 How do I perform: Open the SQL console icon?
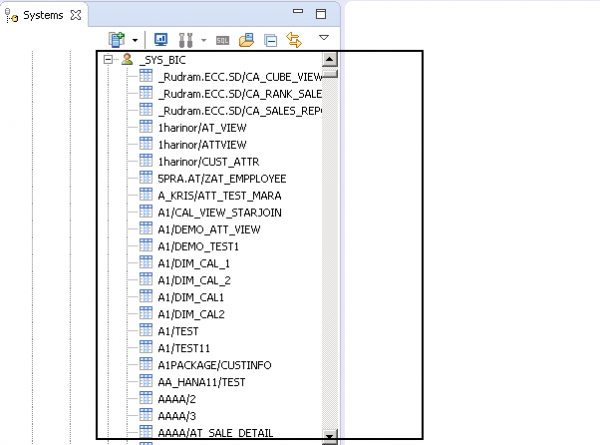pyautogui.click(x=222, y=40)
